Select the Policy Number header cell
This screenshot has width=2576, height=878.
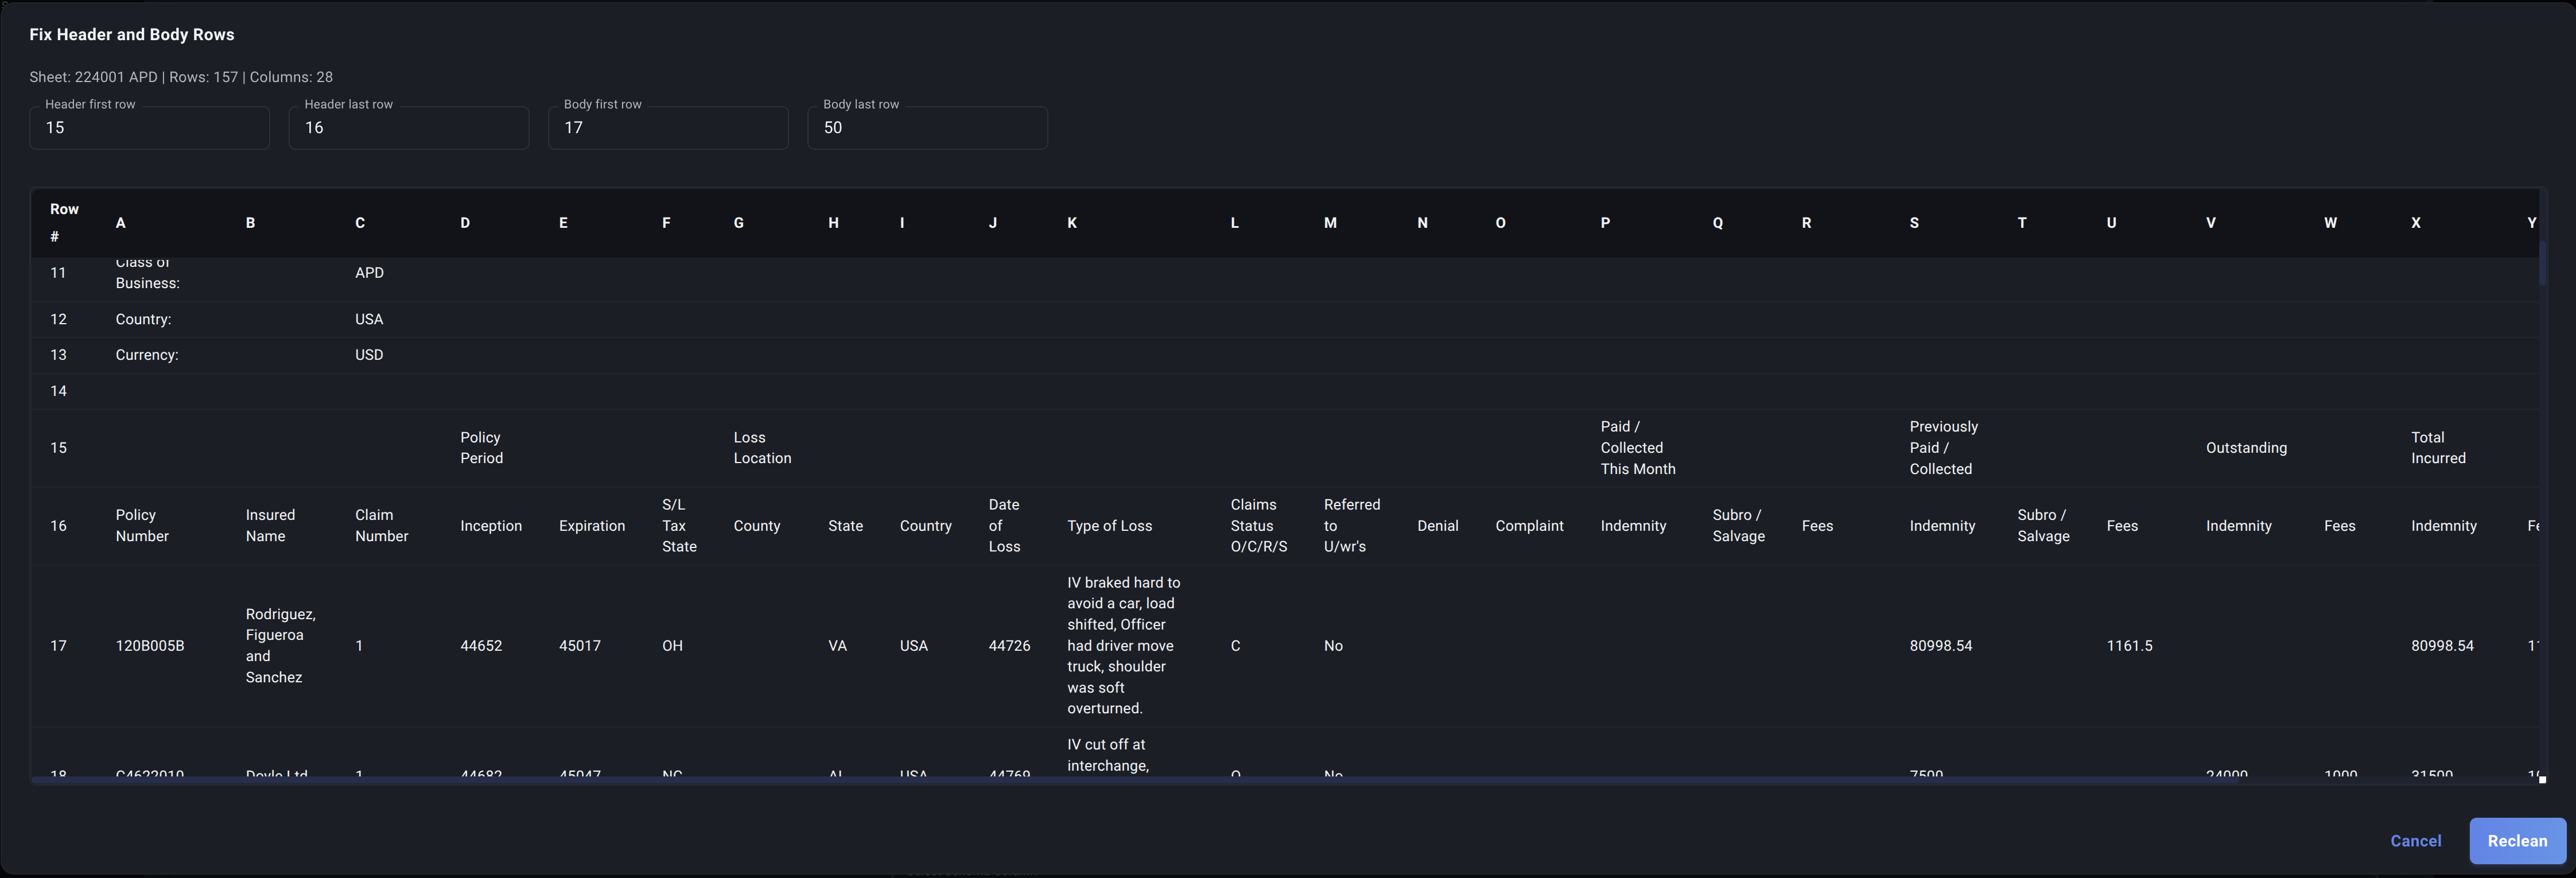click(142, 525)
